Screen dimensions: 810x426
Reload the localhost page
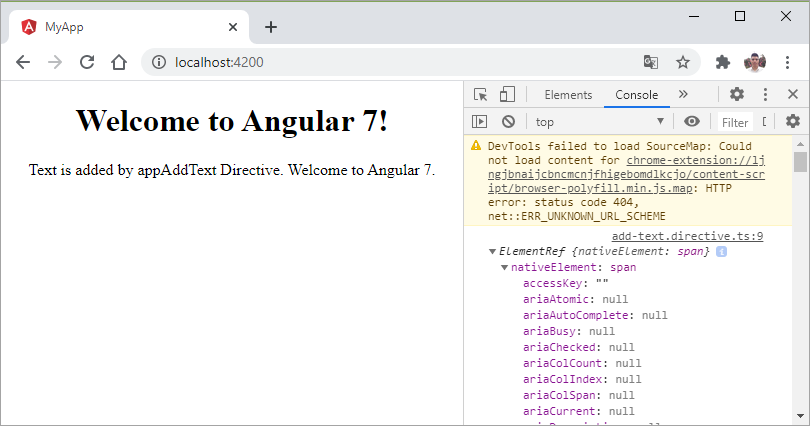(x=87, y=62)
